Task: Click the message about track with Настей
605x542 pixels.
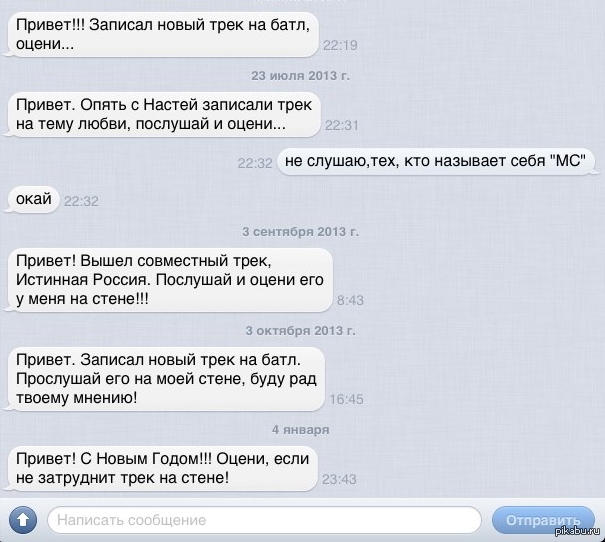Action: pyautogui.click(x=164, y=115)
